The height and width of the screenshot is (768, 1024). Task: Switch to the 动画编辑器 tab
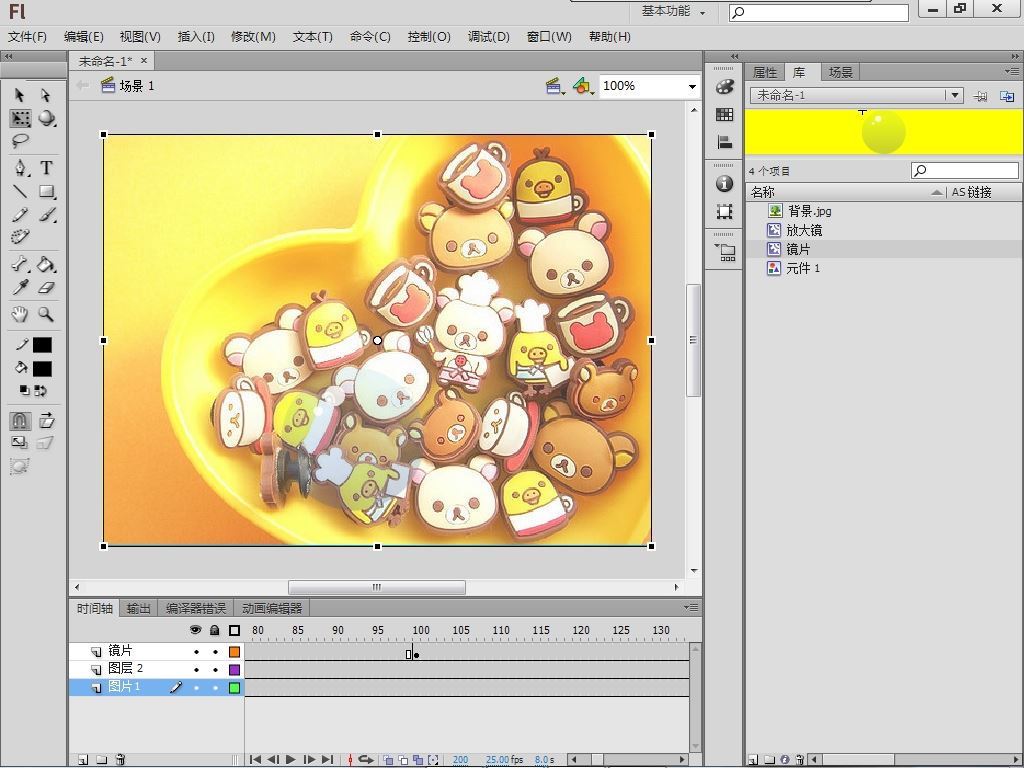pos(272,609)
